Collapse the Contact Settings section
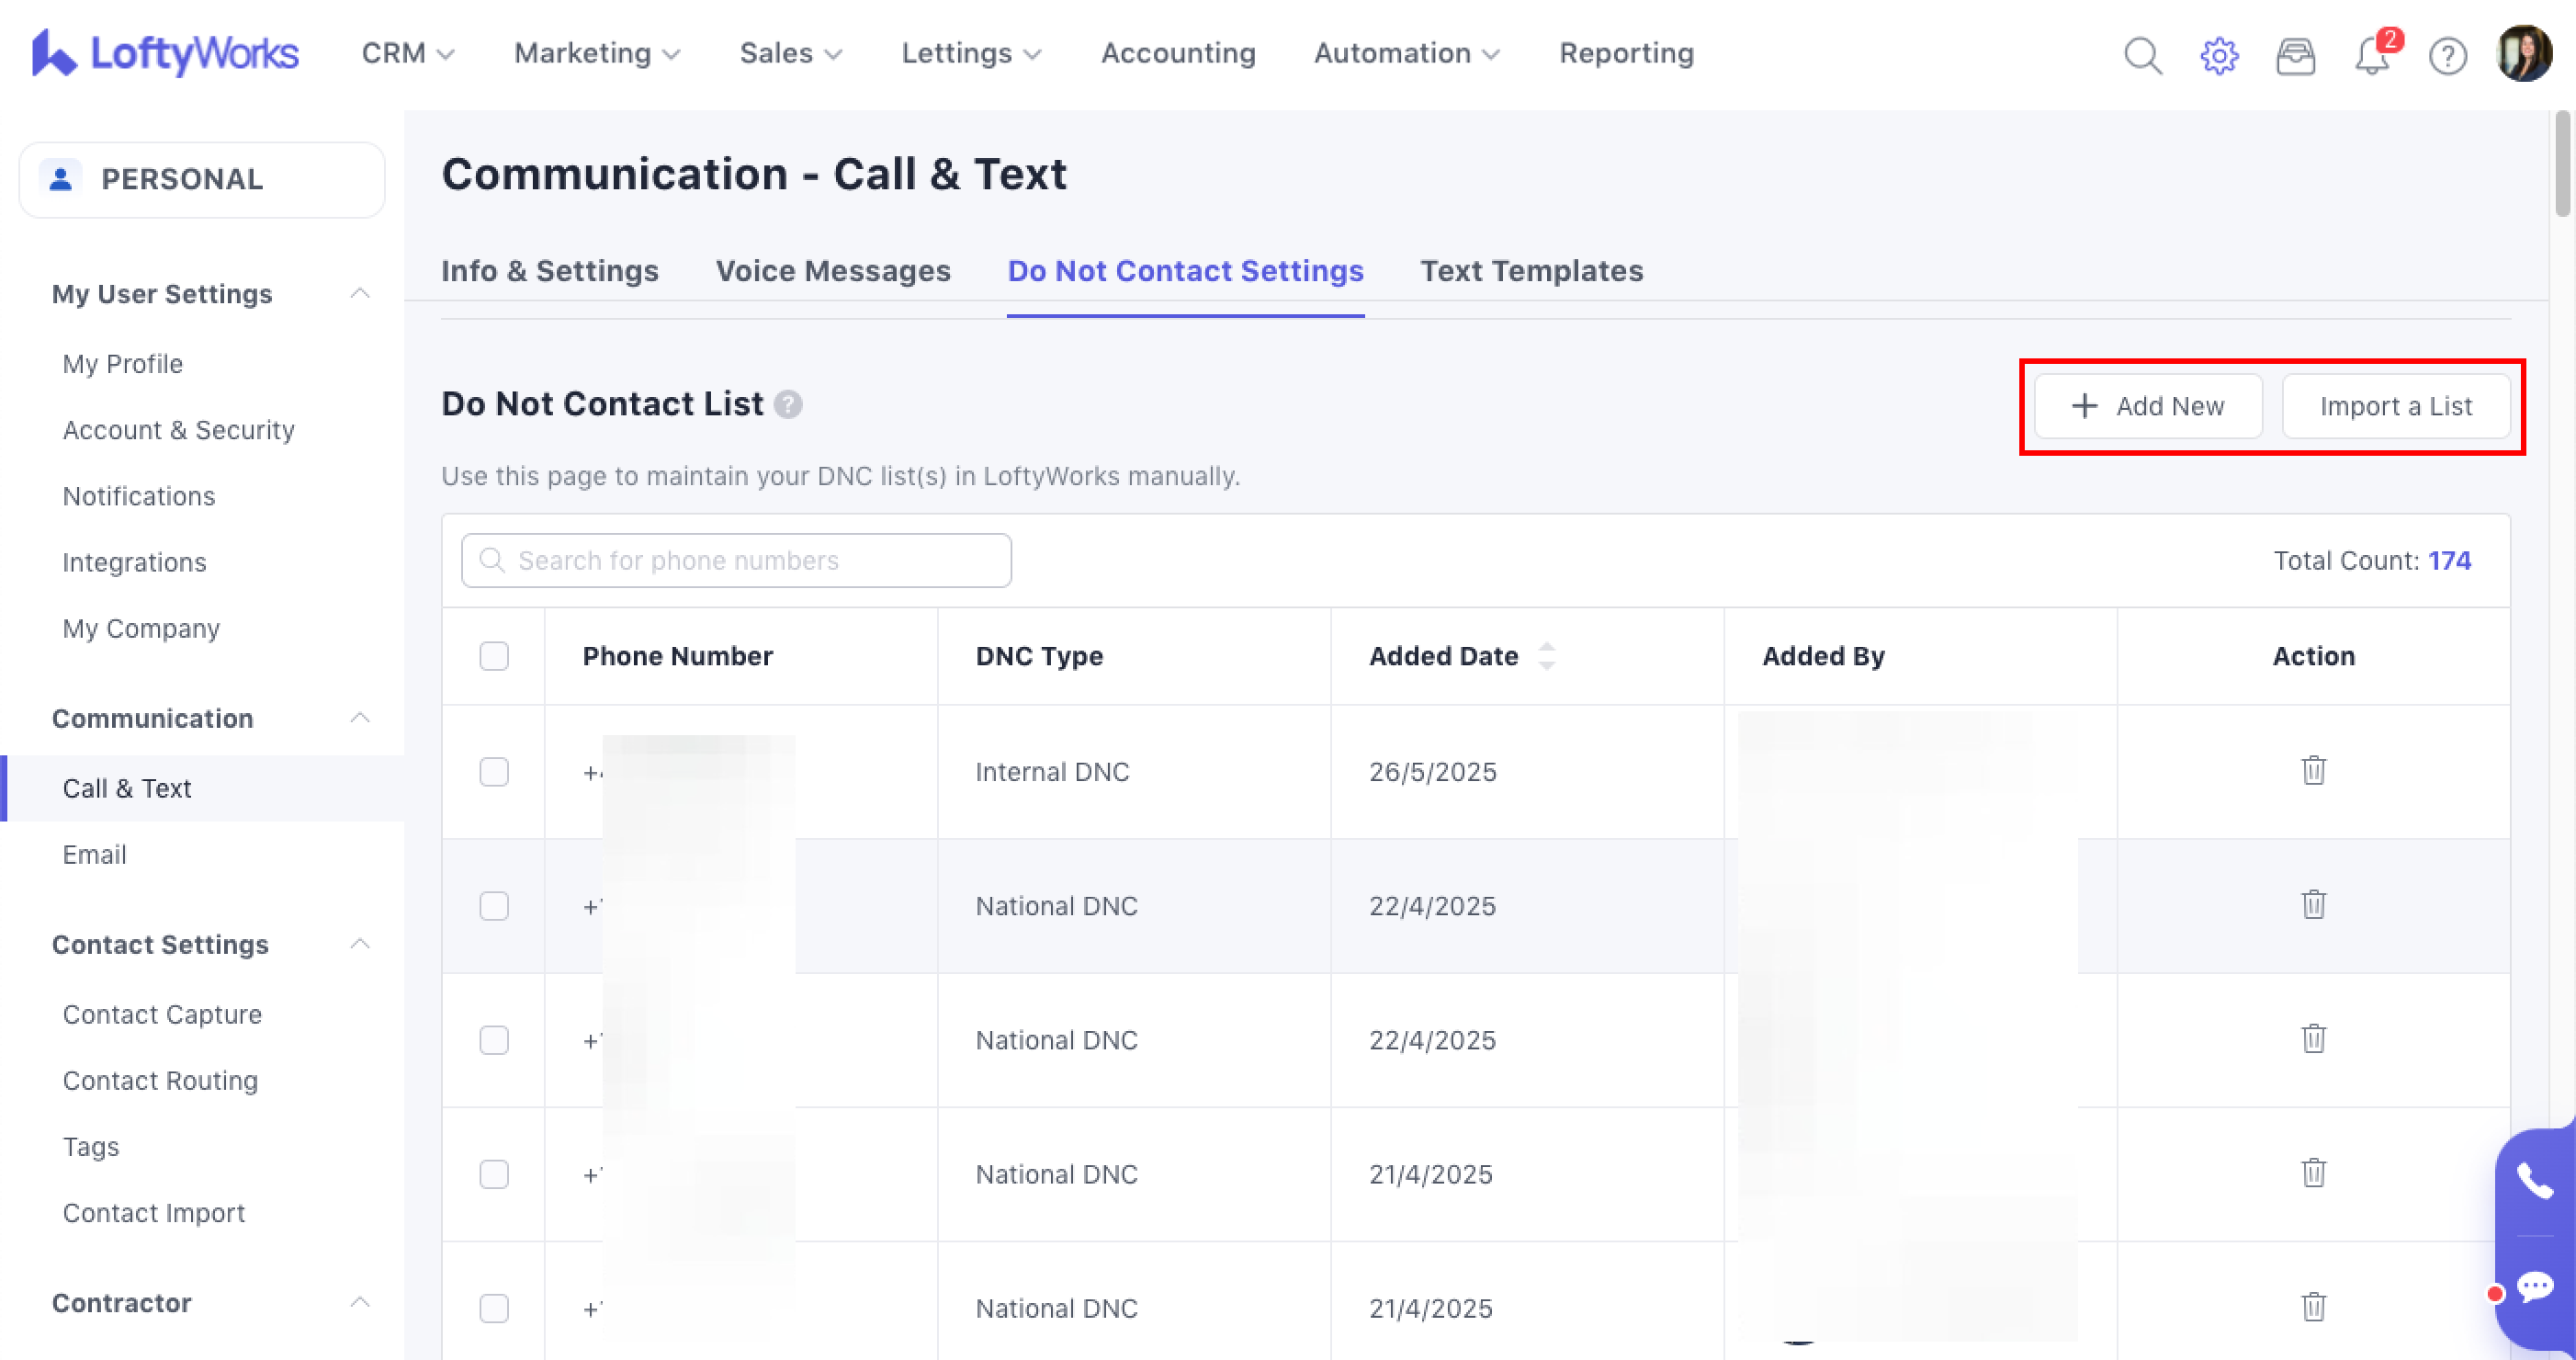 360,944
